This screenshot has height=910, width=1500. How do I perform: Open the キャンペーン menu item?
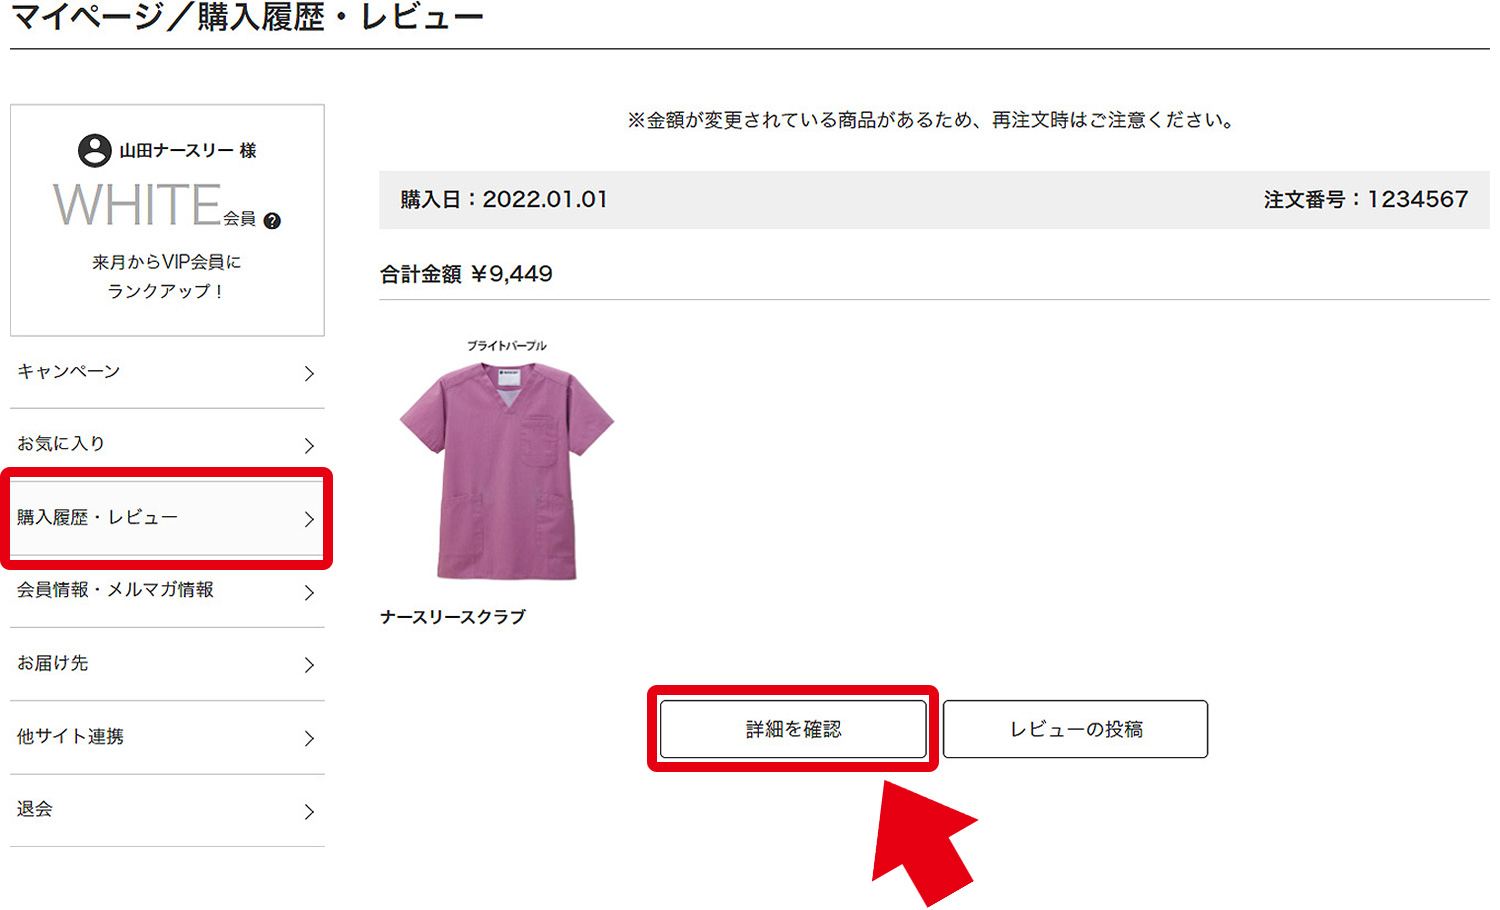tap(69, 372)
